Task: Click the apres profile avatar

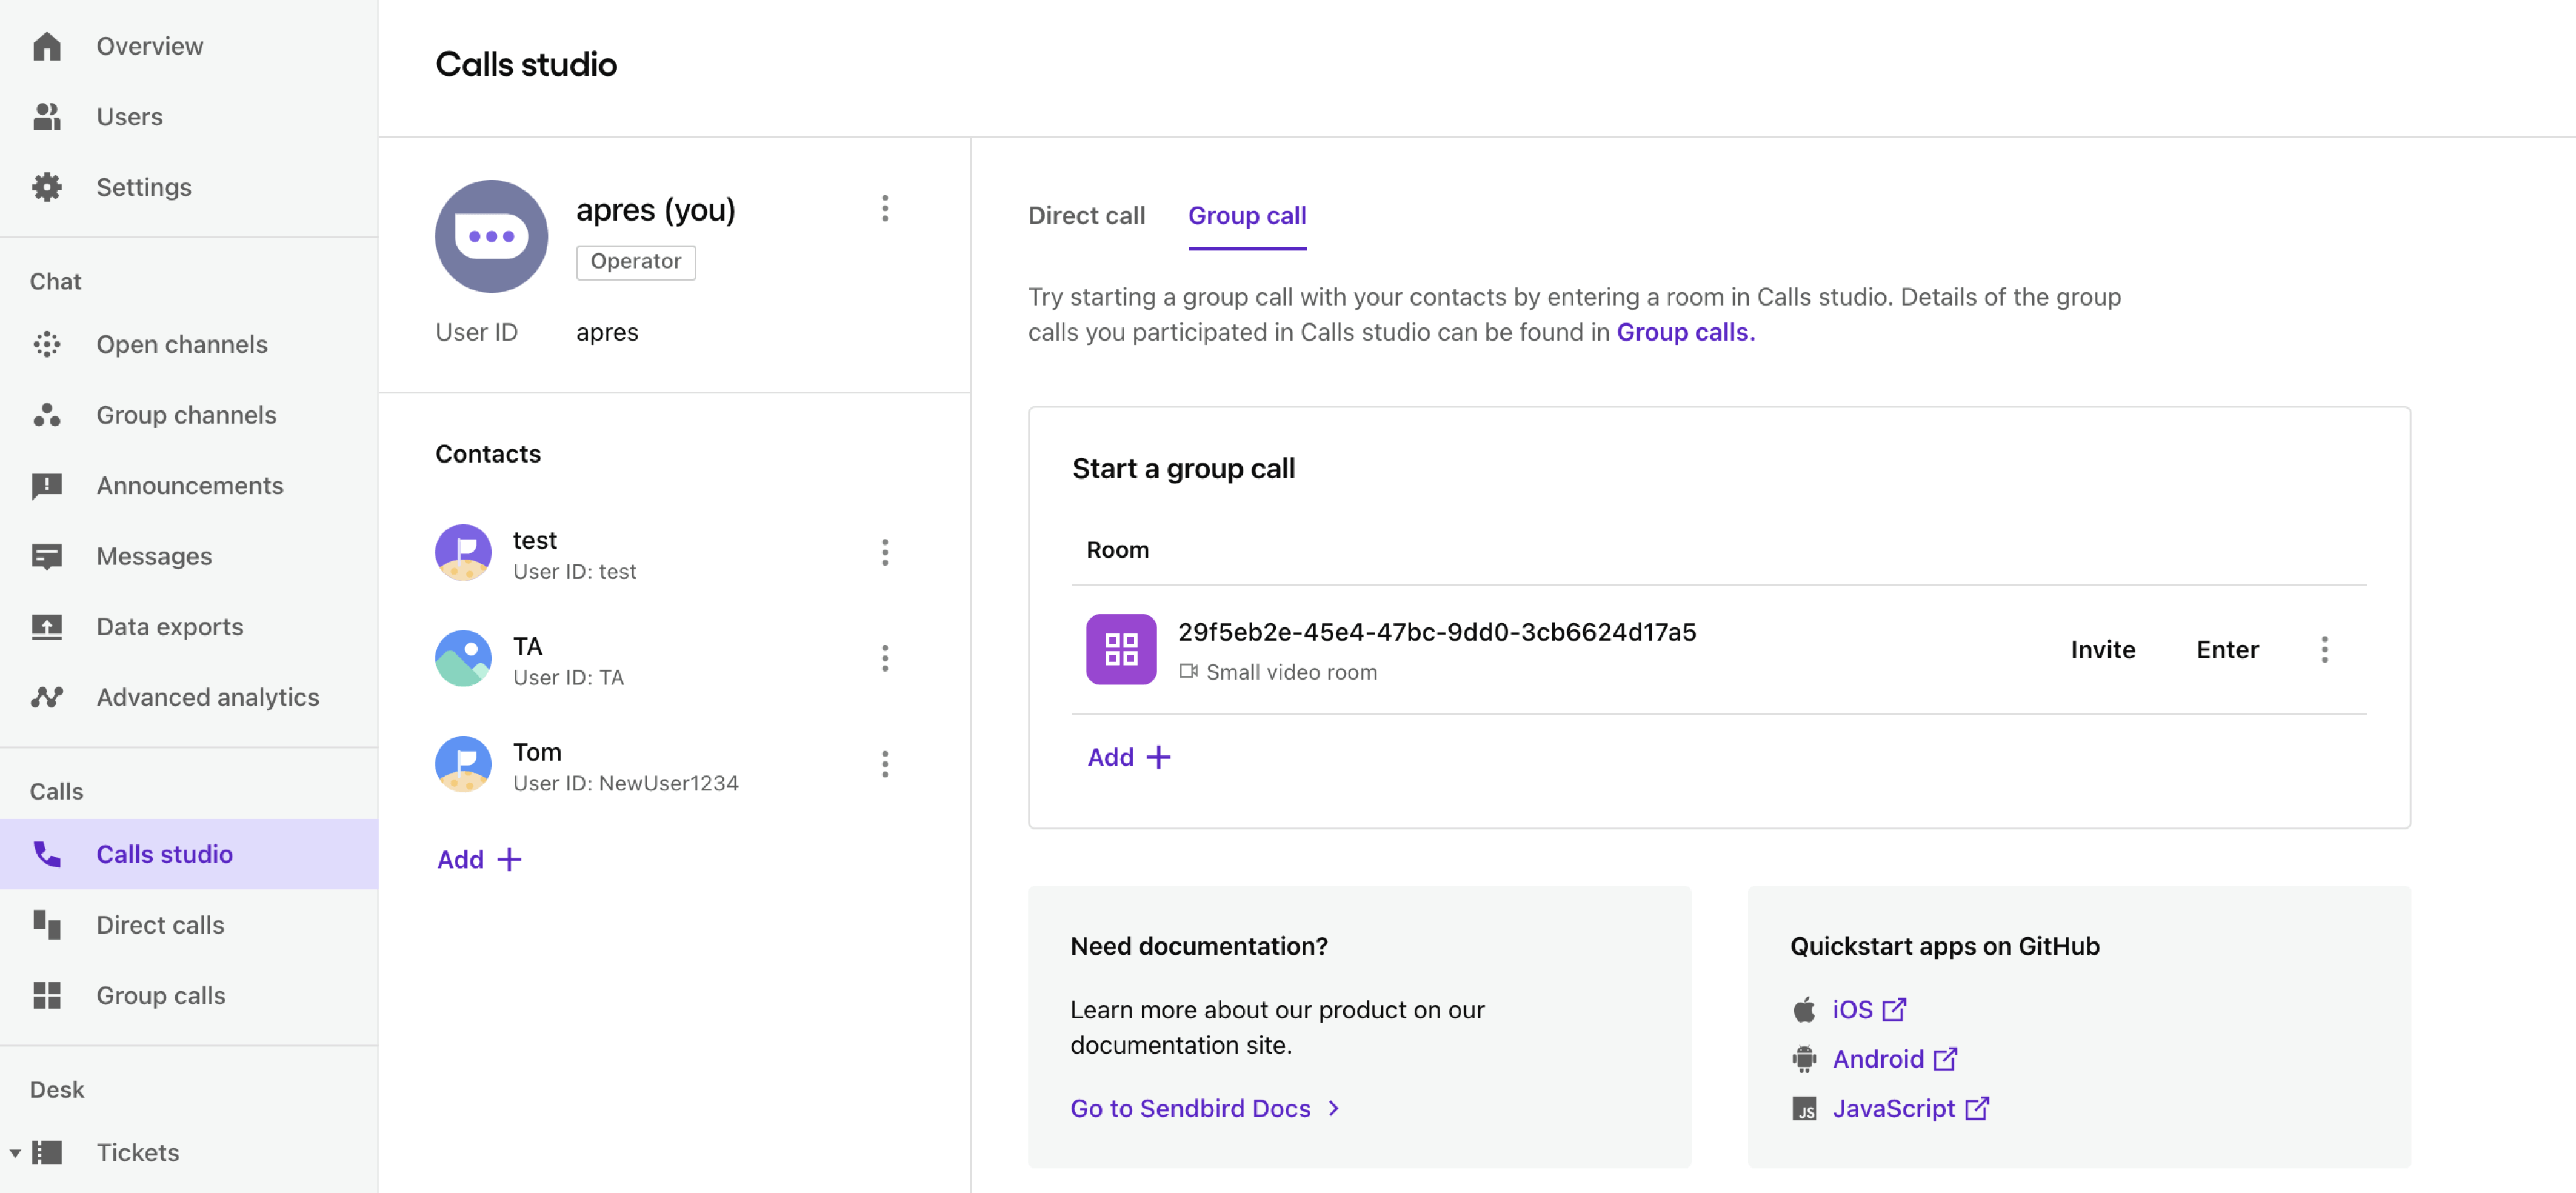Action: [491, 236]
